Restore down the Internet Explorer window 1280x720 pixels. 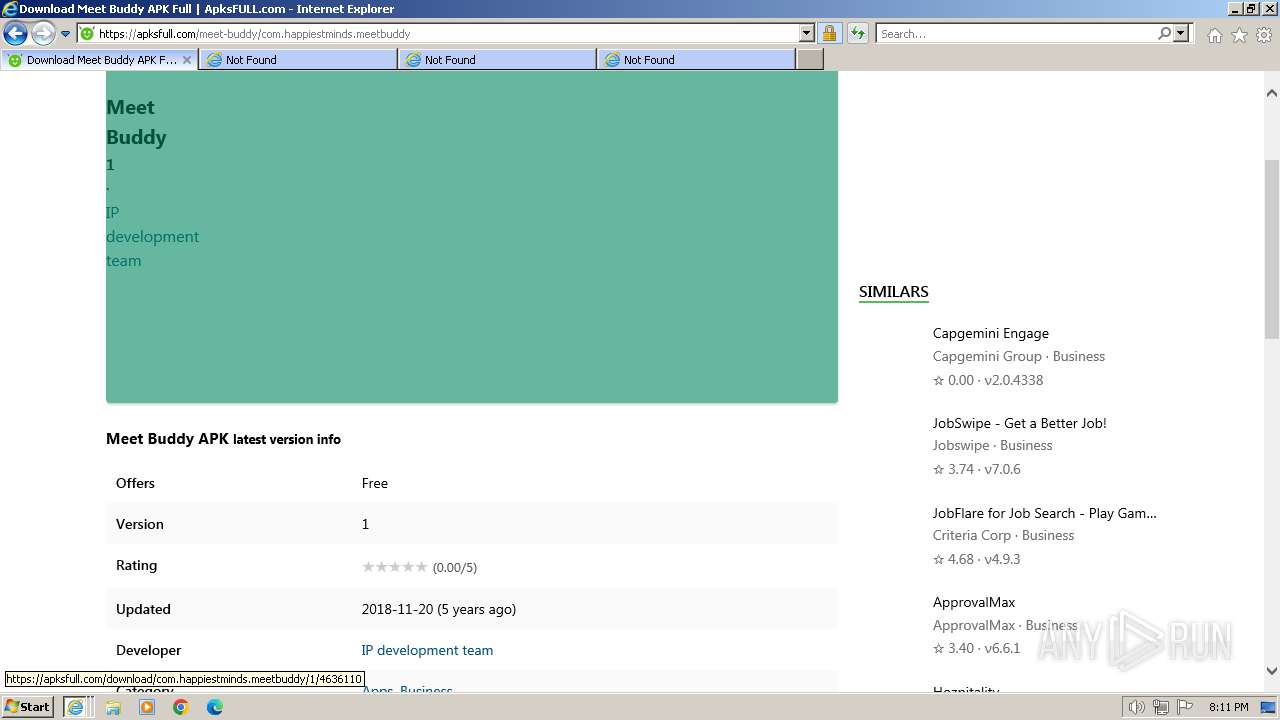1251,9
